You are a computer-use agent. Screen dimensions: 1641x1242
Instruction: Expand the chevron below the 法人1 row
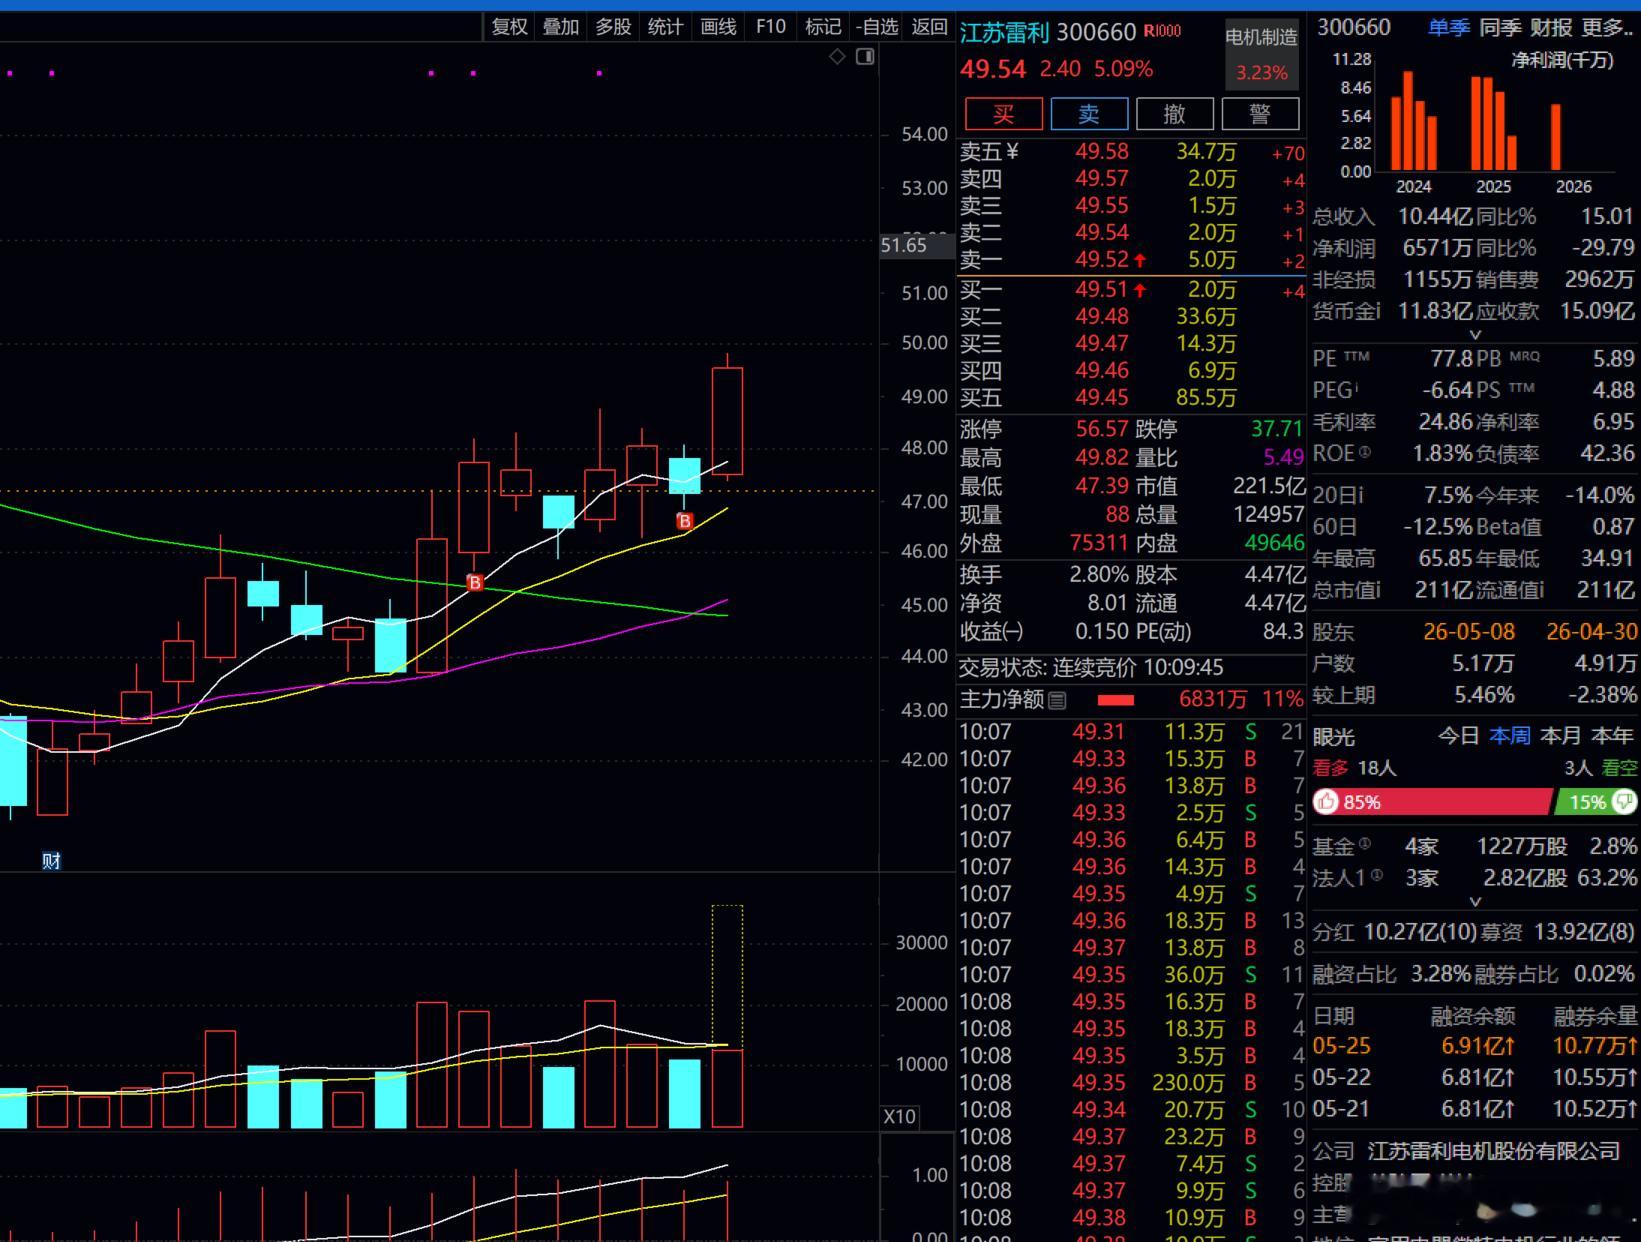pos(1474,901)
